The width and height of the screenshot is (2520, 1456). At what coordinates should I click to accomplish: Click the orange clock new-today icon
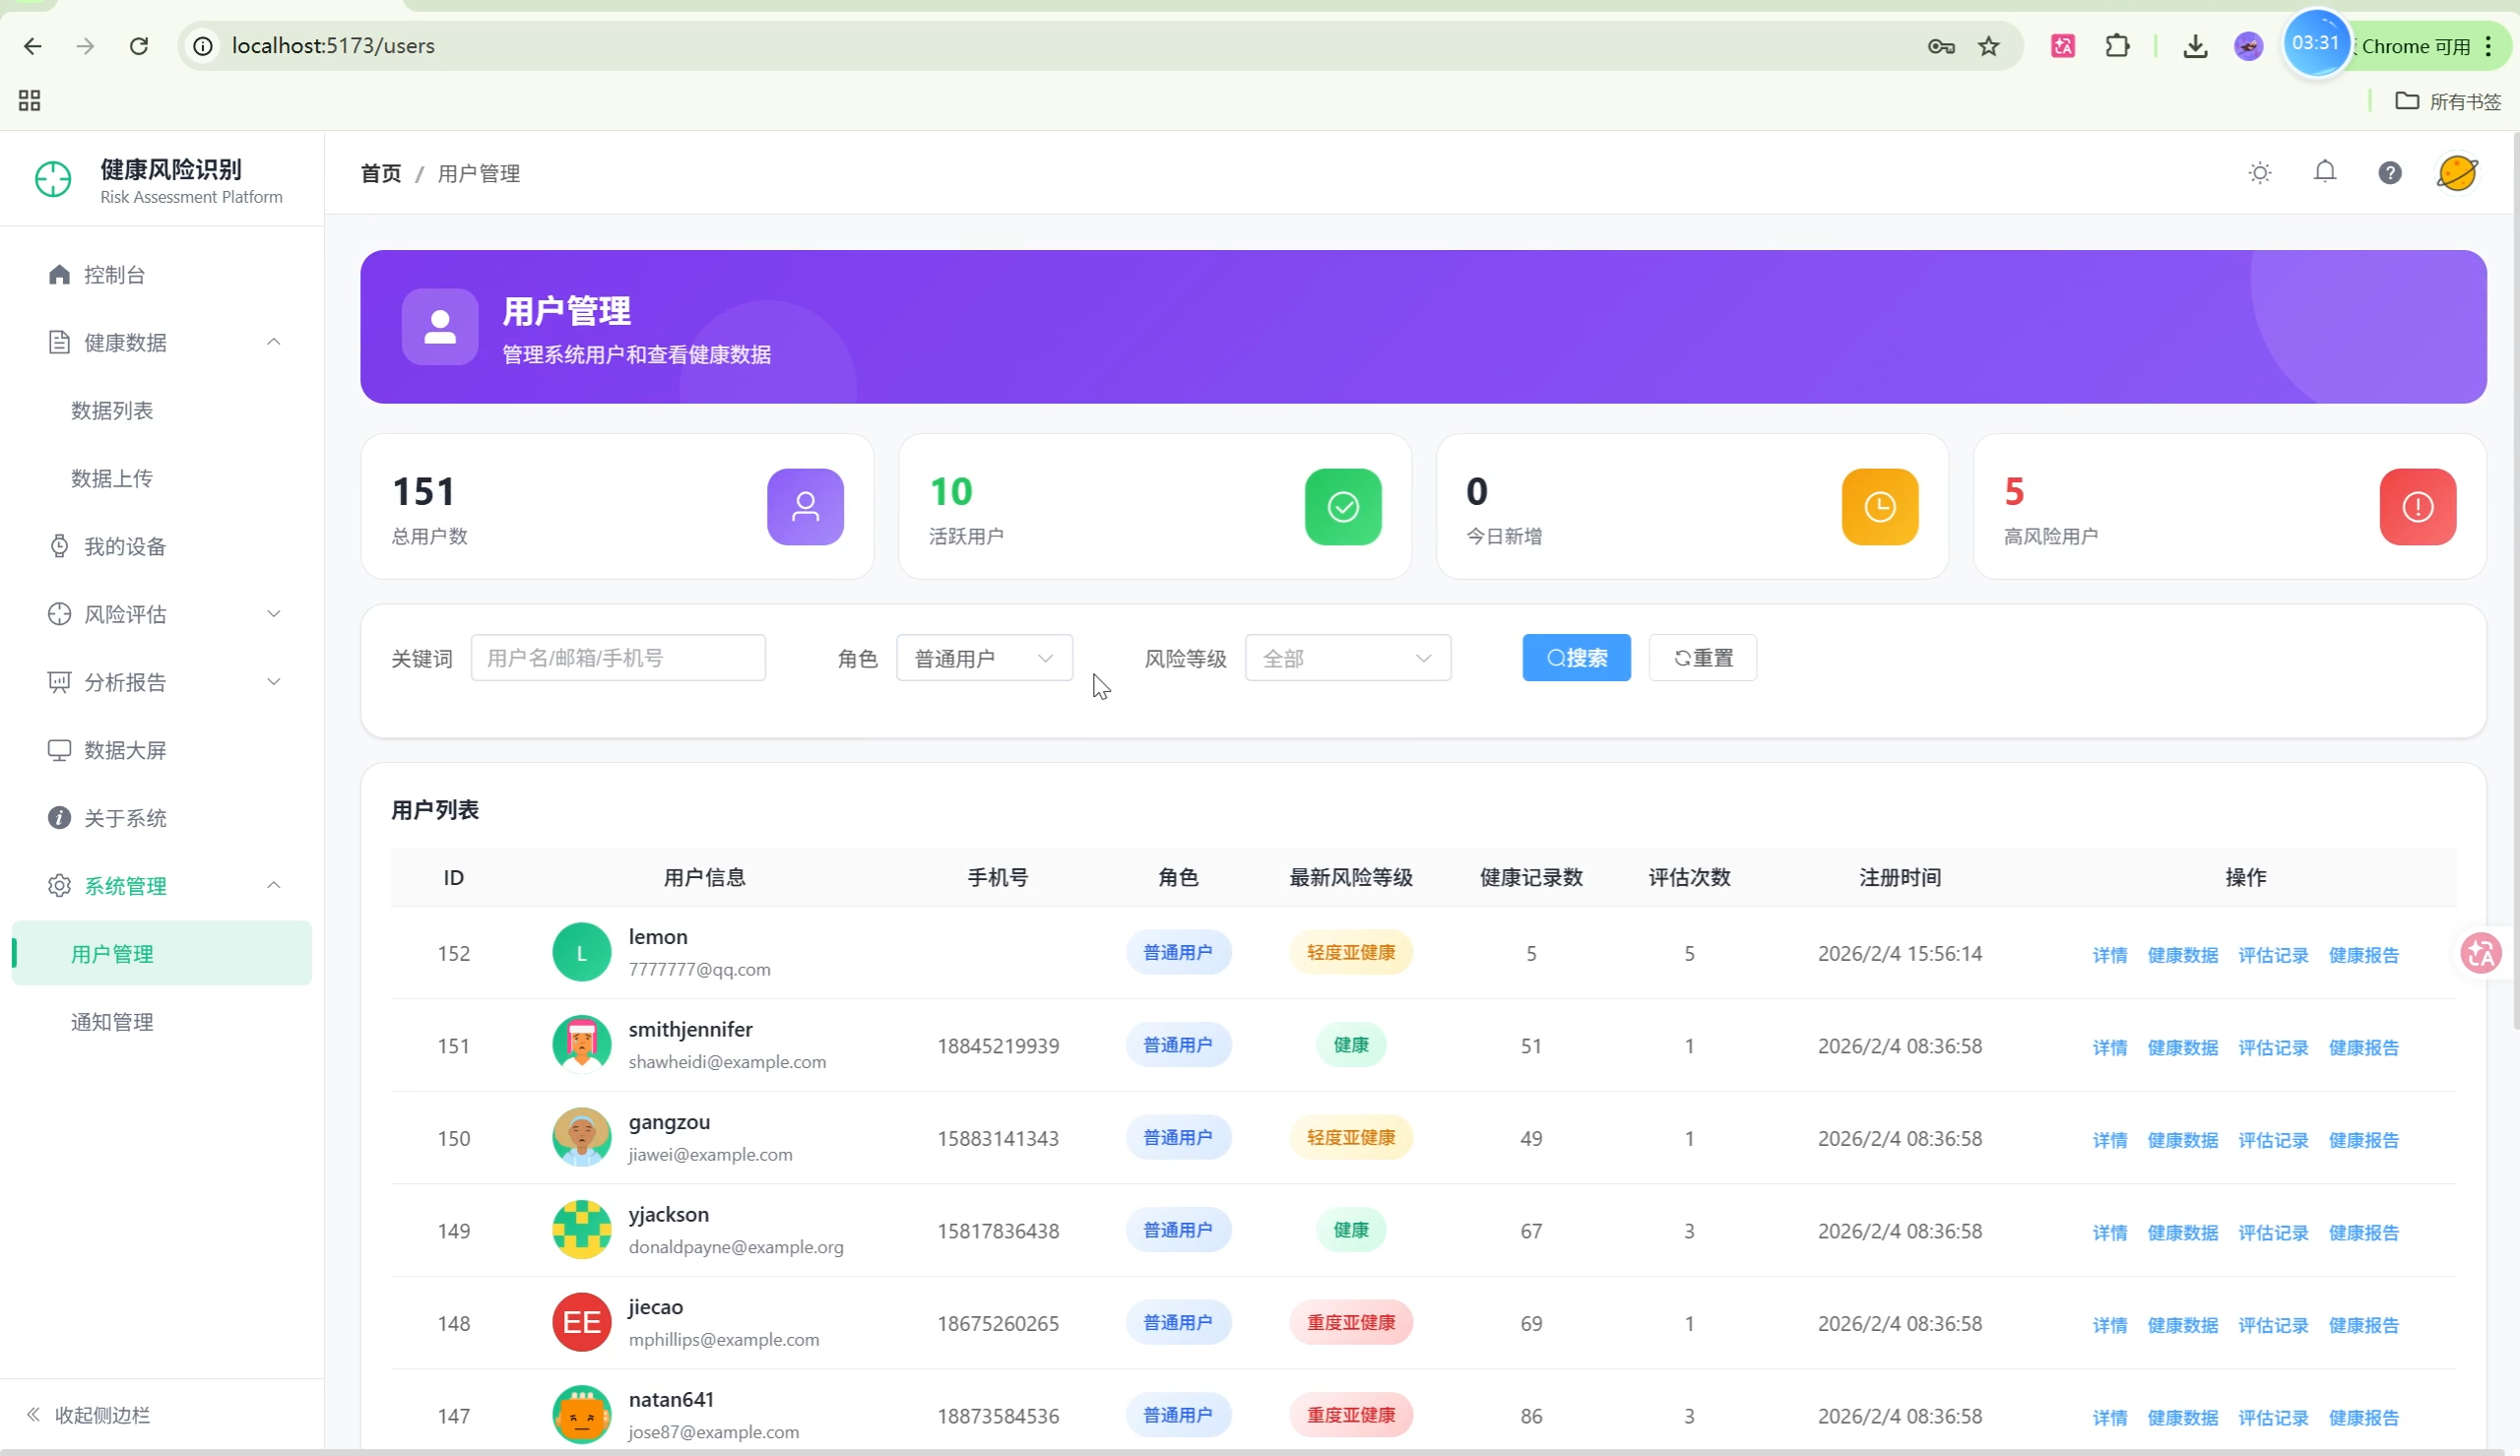[1879, 507]
